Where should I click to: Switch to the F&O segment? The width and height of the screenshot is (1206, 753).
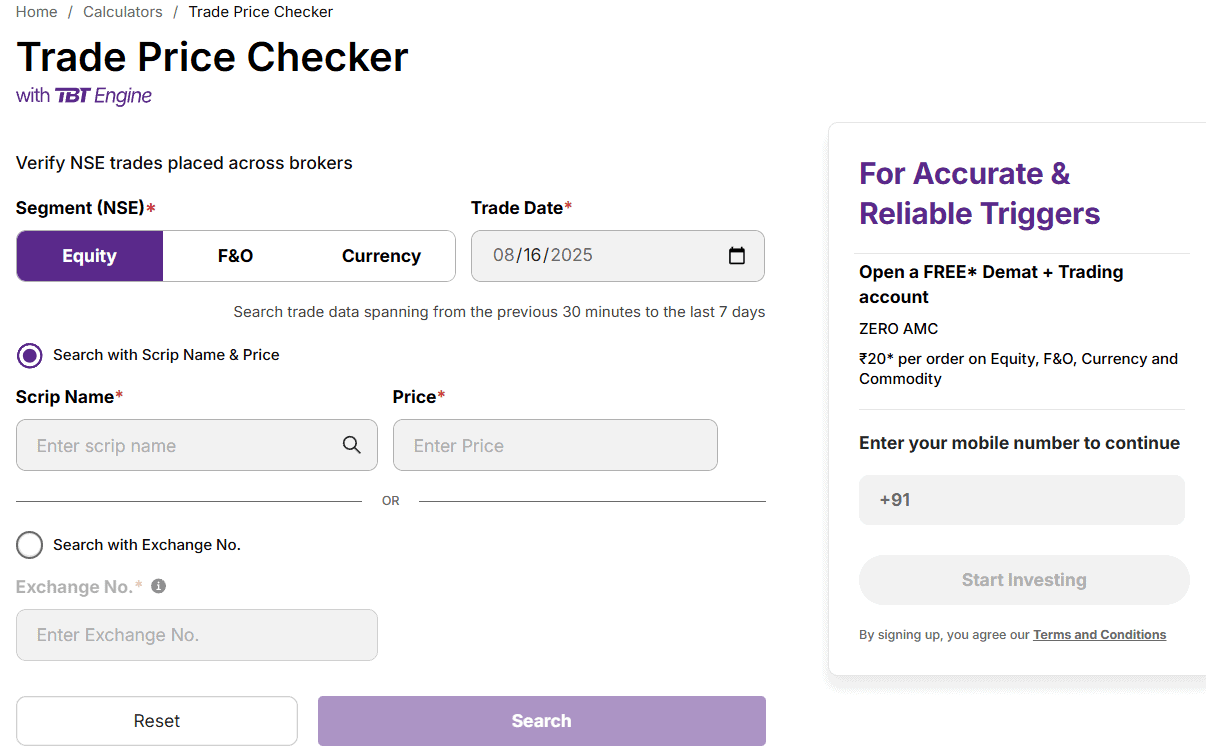click(x=235, y=256)
